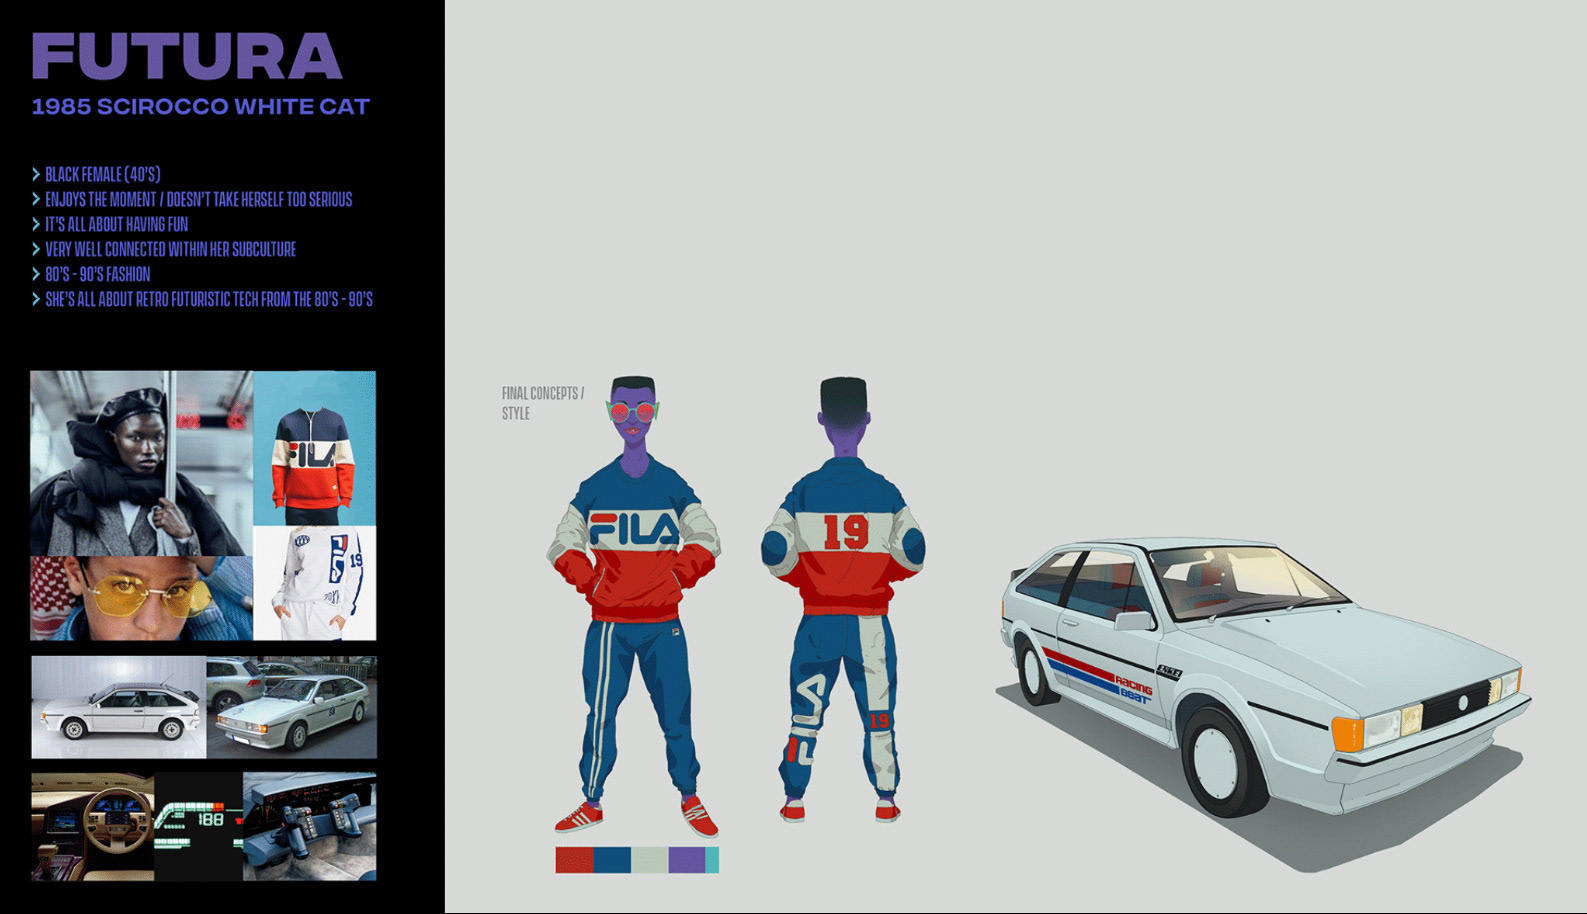The height and width of the screenshot is (914, 1587).
Task: Click the 'FINAL CONCEPTS / STYLE' label
Action: [x=543, y=403]
